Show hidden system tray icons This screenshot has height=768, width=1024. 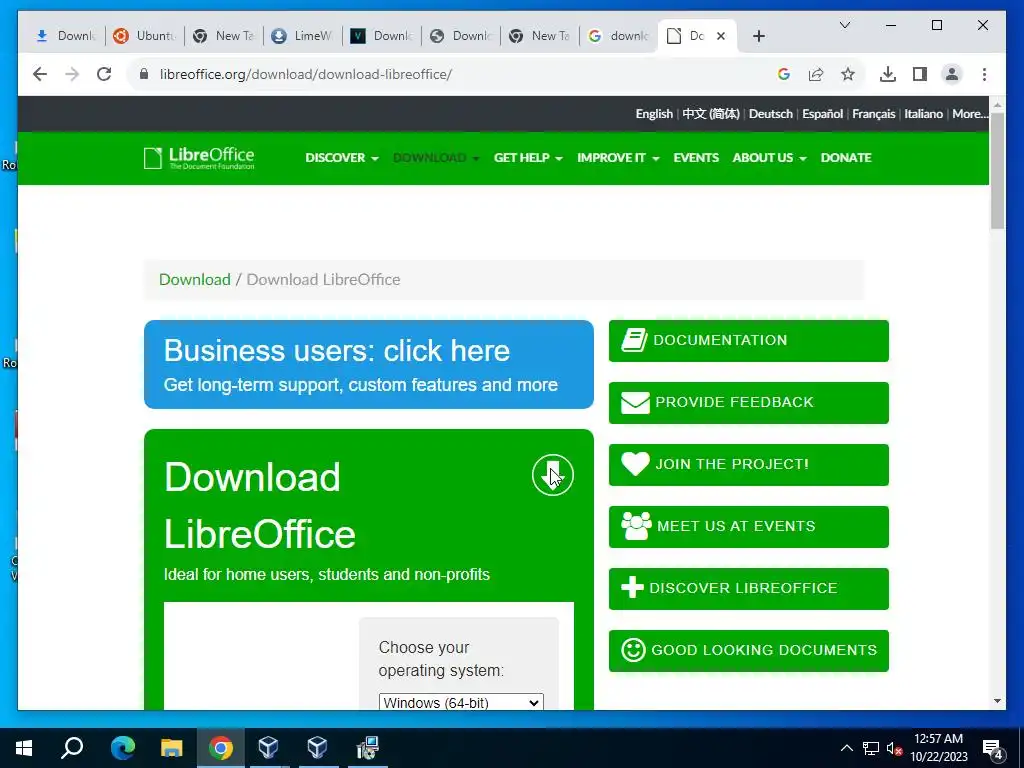pos(846,748)
